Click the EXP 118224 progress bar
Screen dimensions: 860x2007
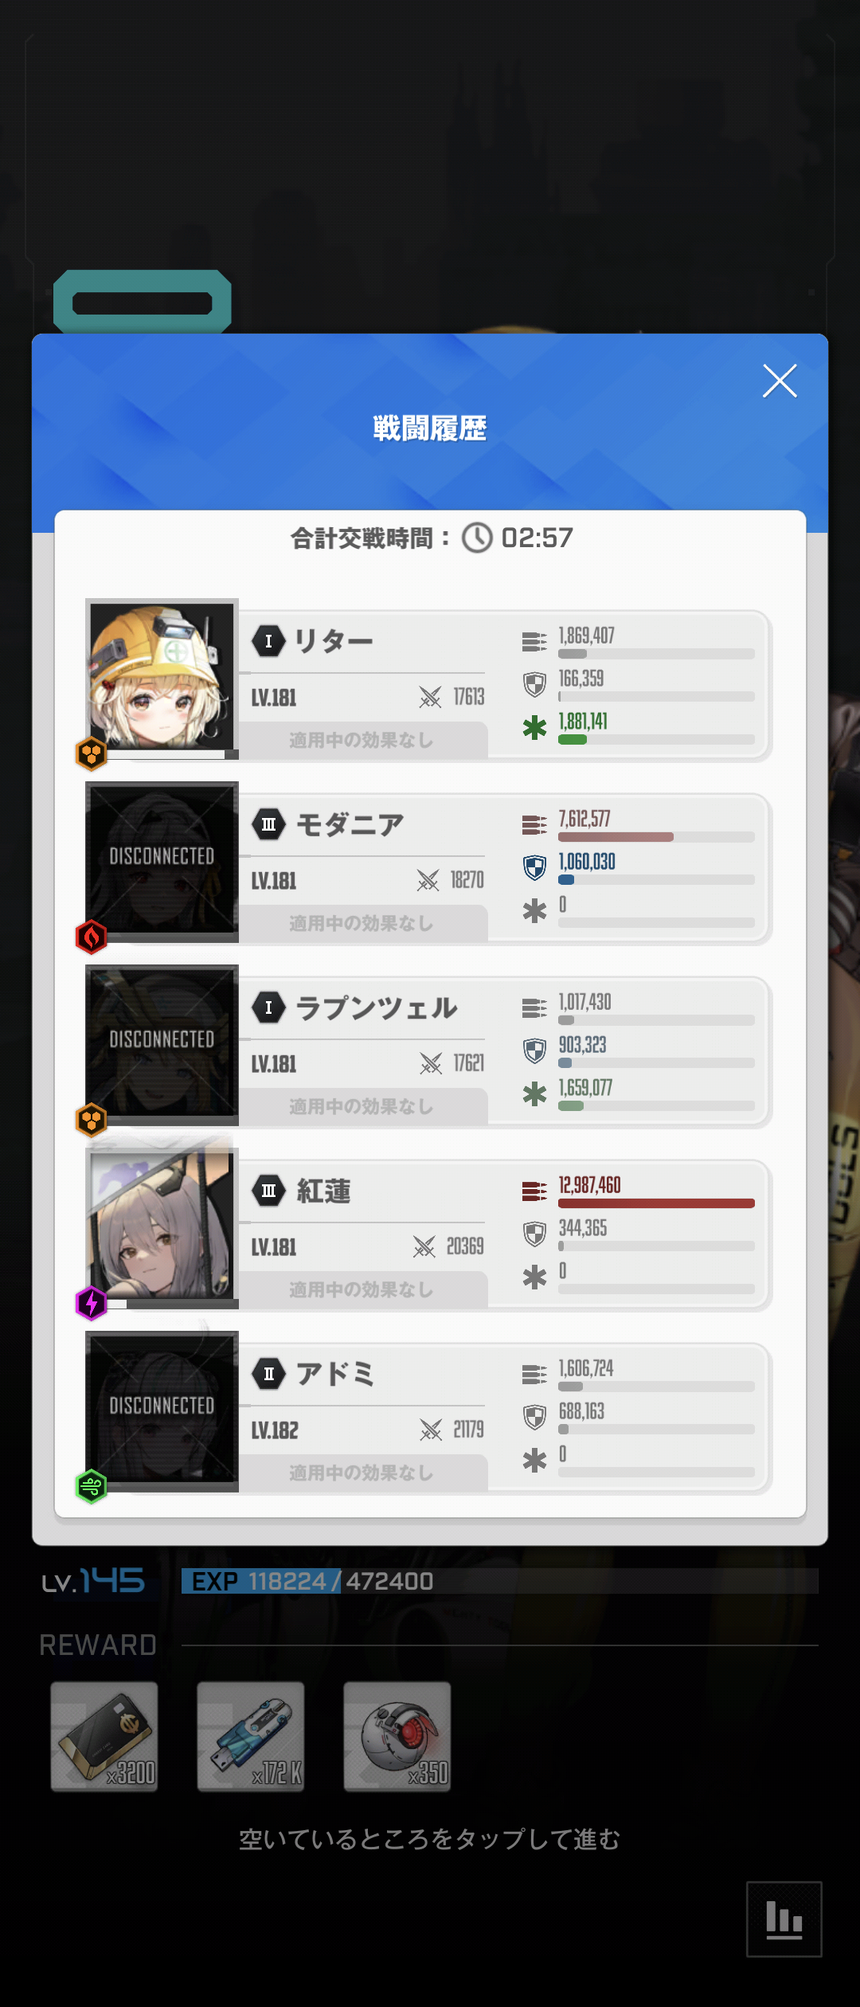500,1581
